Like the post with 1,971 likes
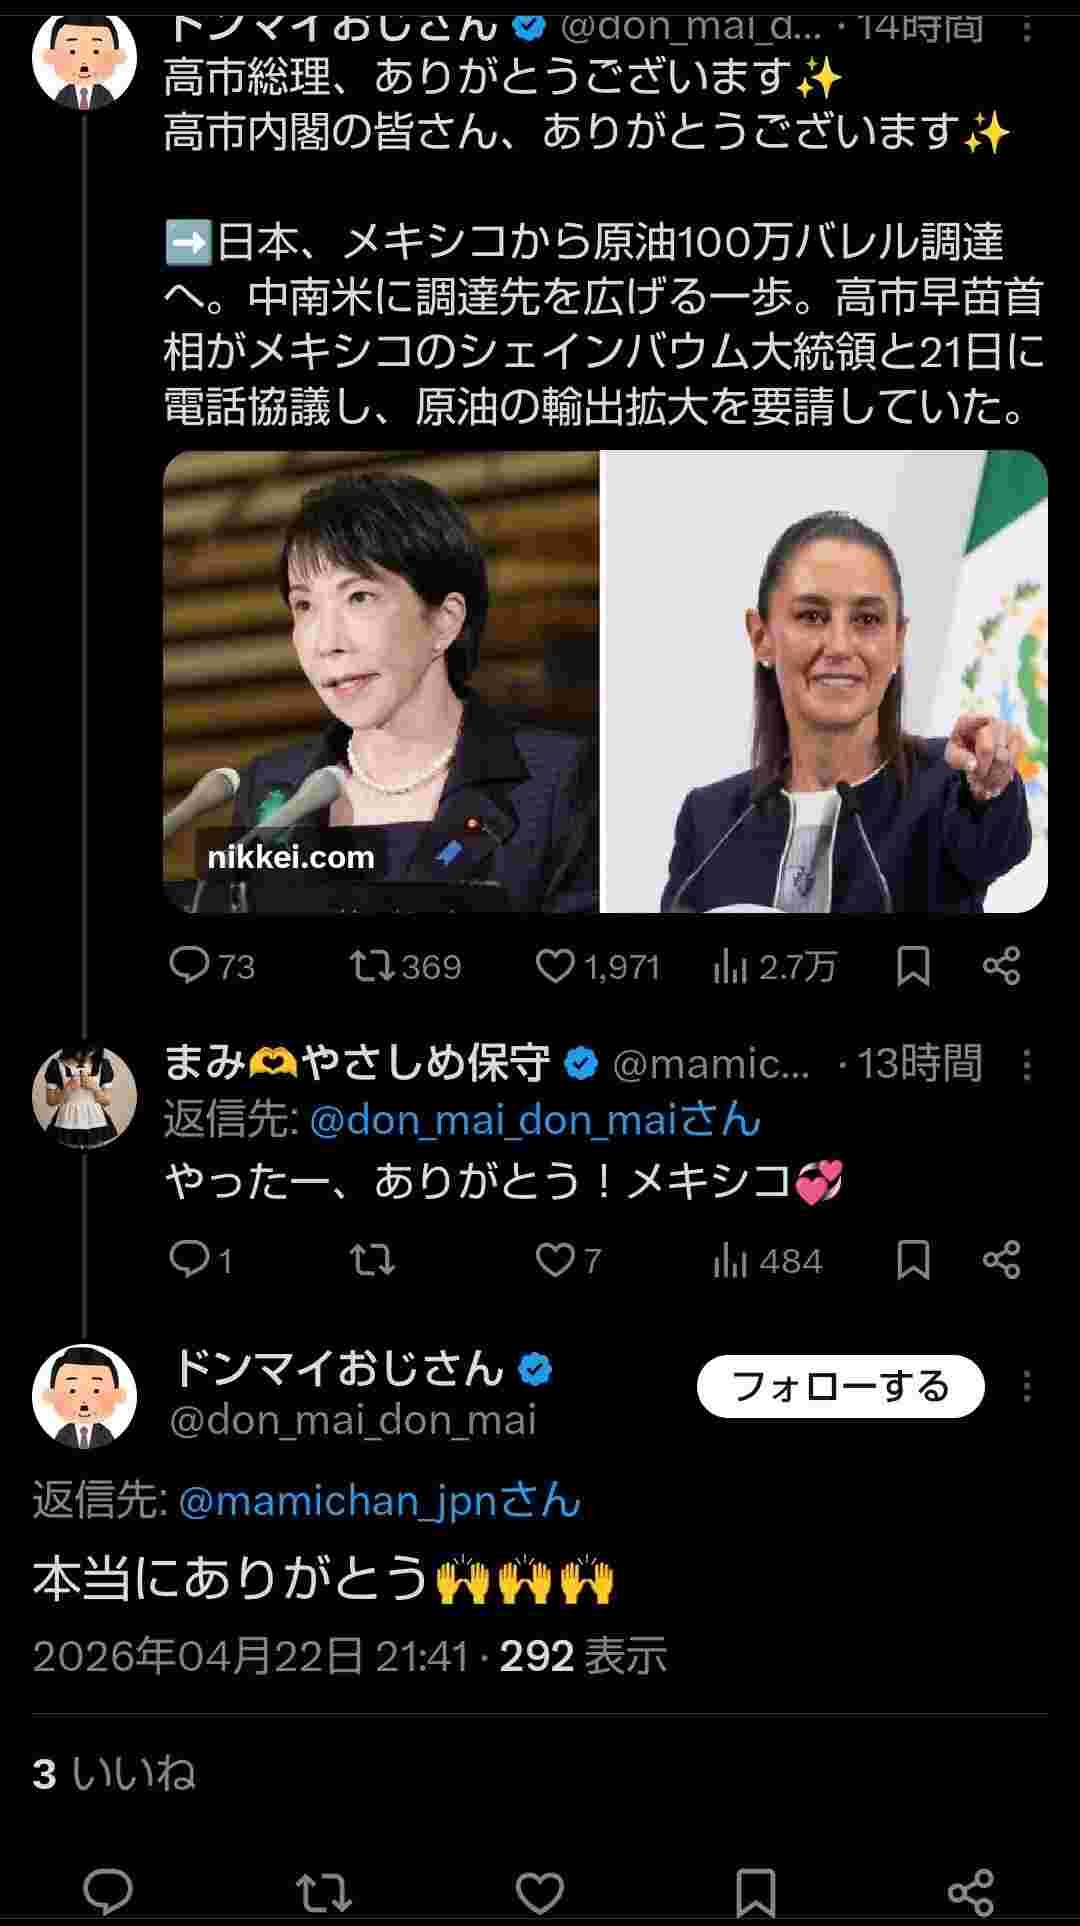Image resolution: width=1080 pixels, height=1926 pixels. (555, 965)
